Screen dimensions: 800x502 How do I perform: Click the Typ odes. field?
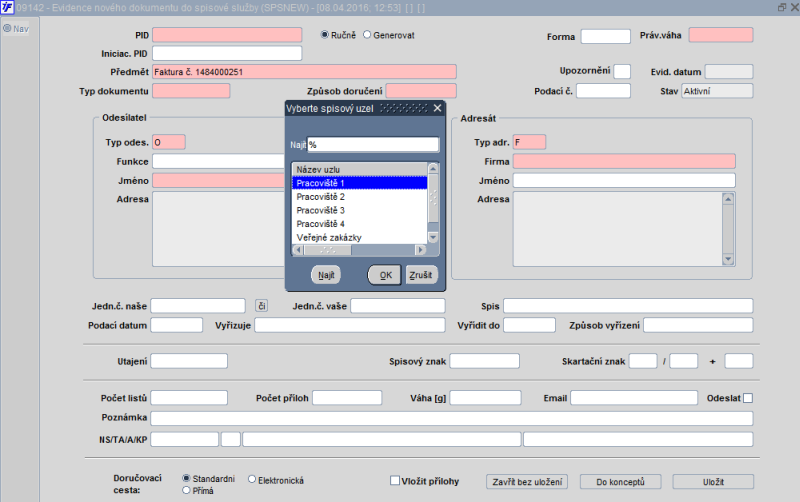pyautogui.click(x=169, y=142)
